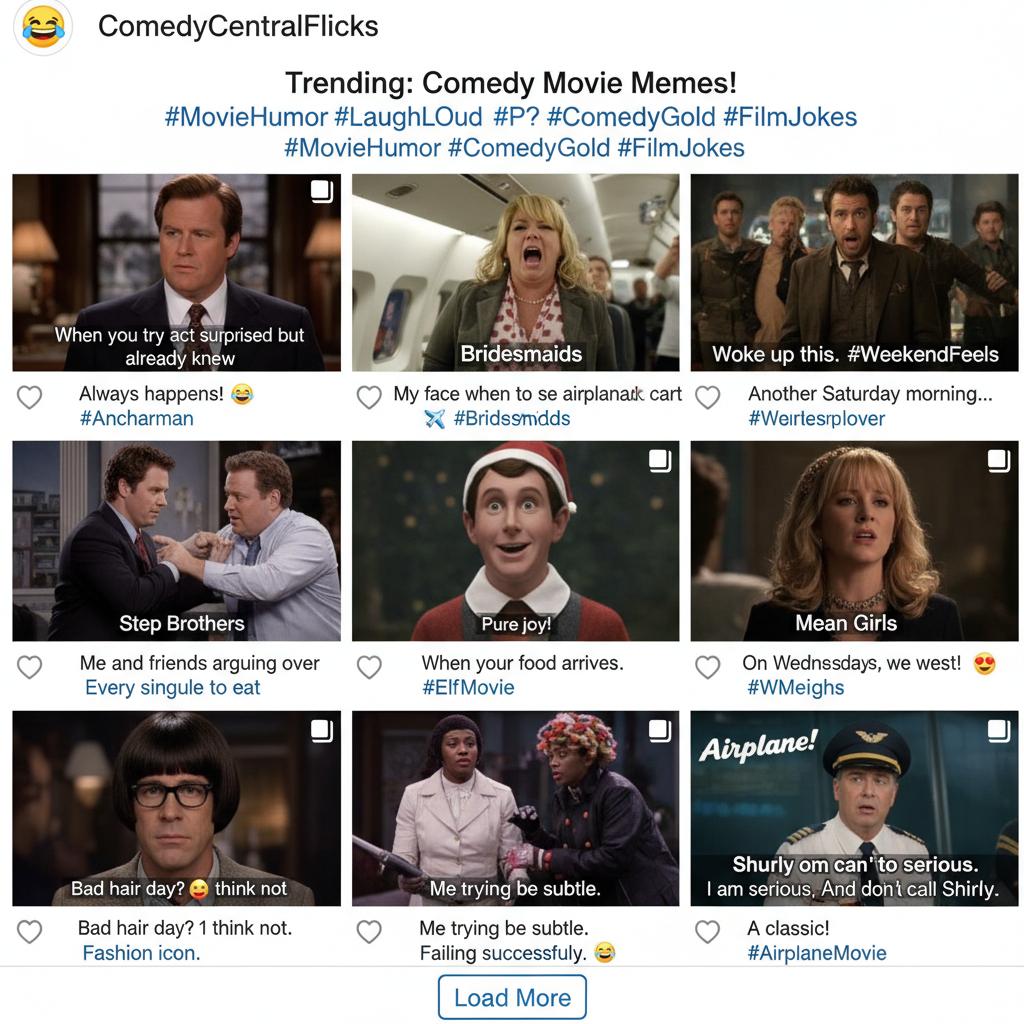Viewport: 1024px width, 1024px height.
Task: Tap the heart under the Bridesmaids post
Action: [x=369, y=397]
